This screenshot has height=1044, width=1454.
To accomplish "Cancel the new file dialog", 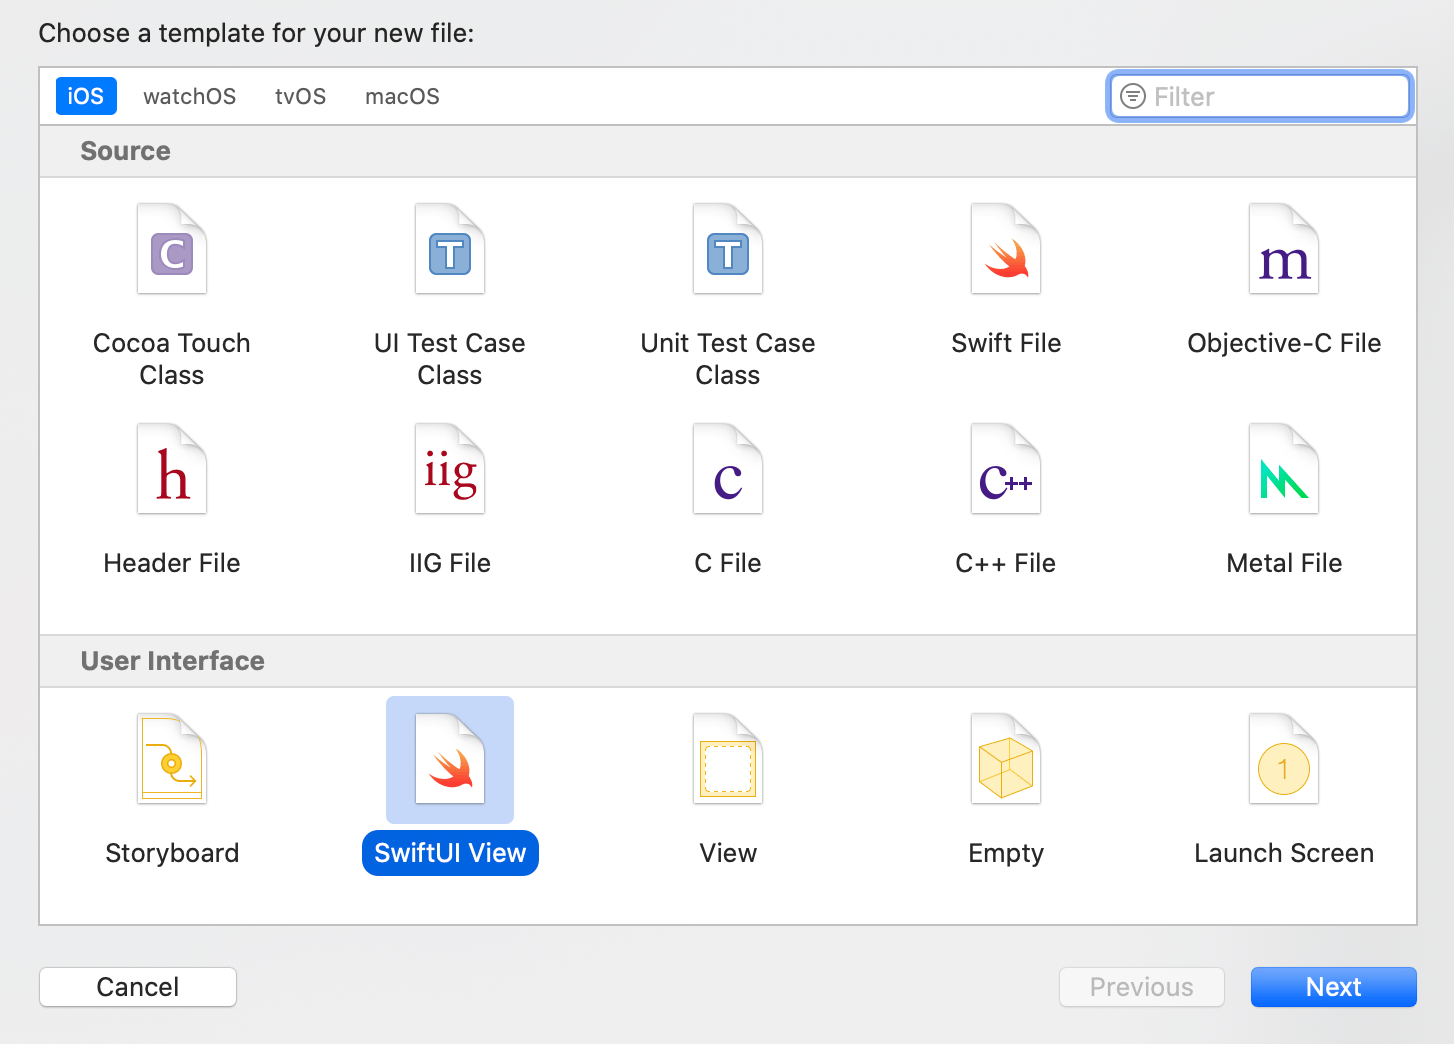I will coord(138,987).
